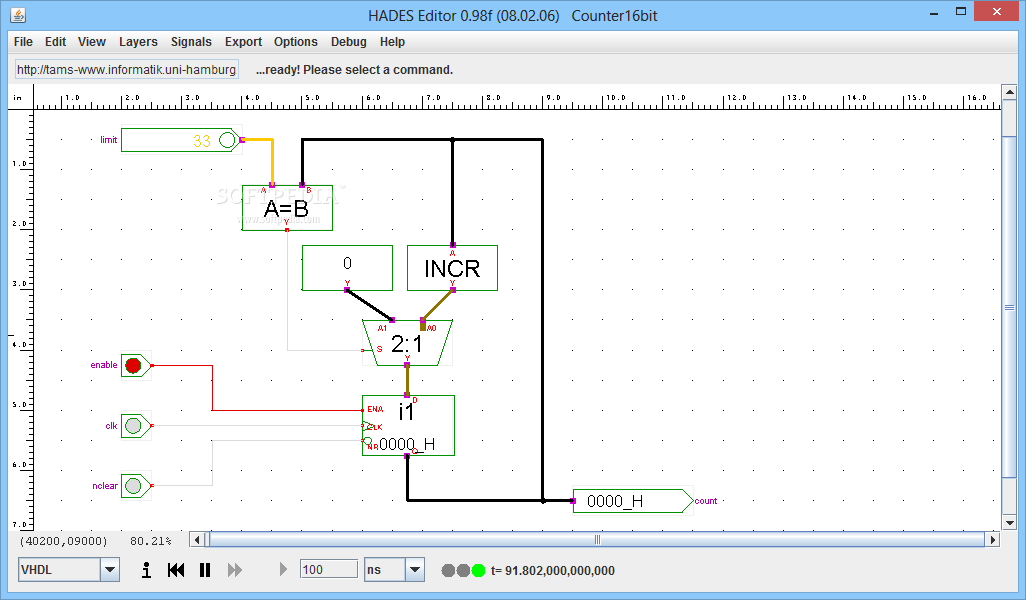Screen dimensions: 1026x600
Task: Click the Java application icon in title bar
Action: pyautogui.click(x=18, y=14)
